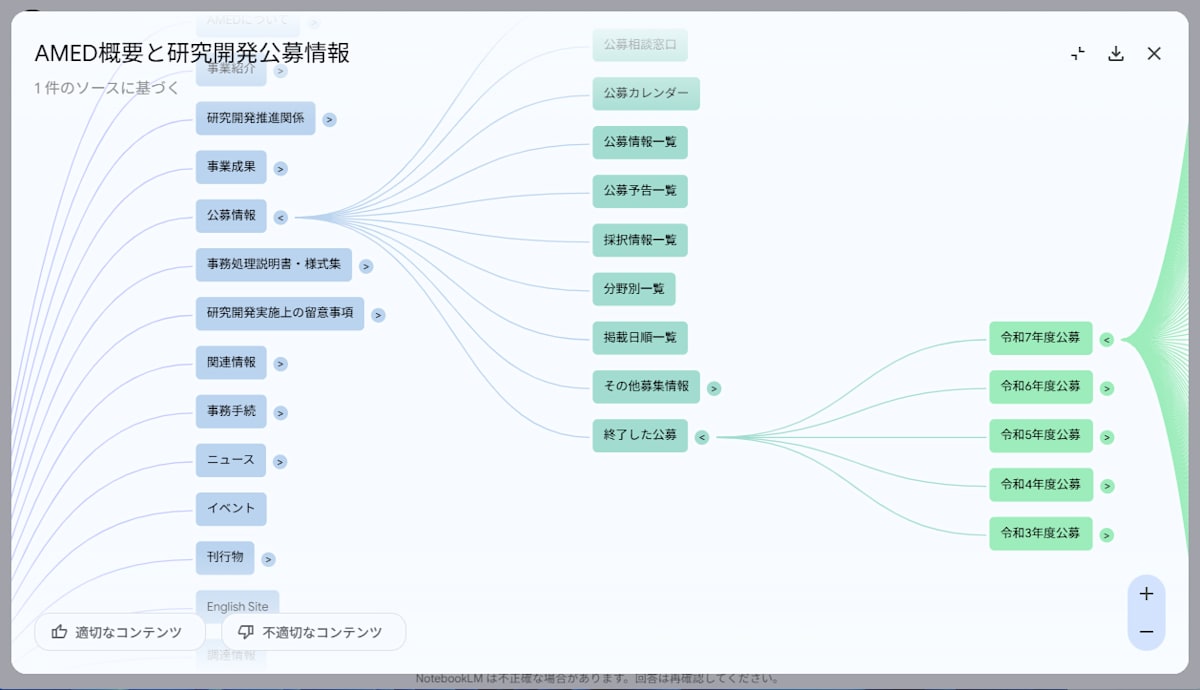Expand the 刊行物 node arrow
The image size is (1200, 690).
click(268, 560)
